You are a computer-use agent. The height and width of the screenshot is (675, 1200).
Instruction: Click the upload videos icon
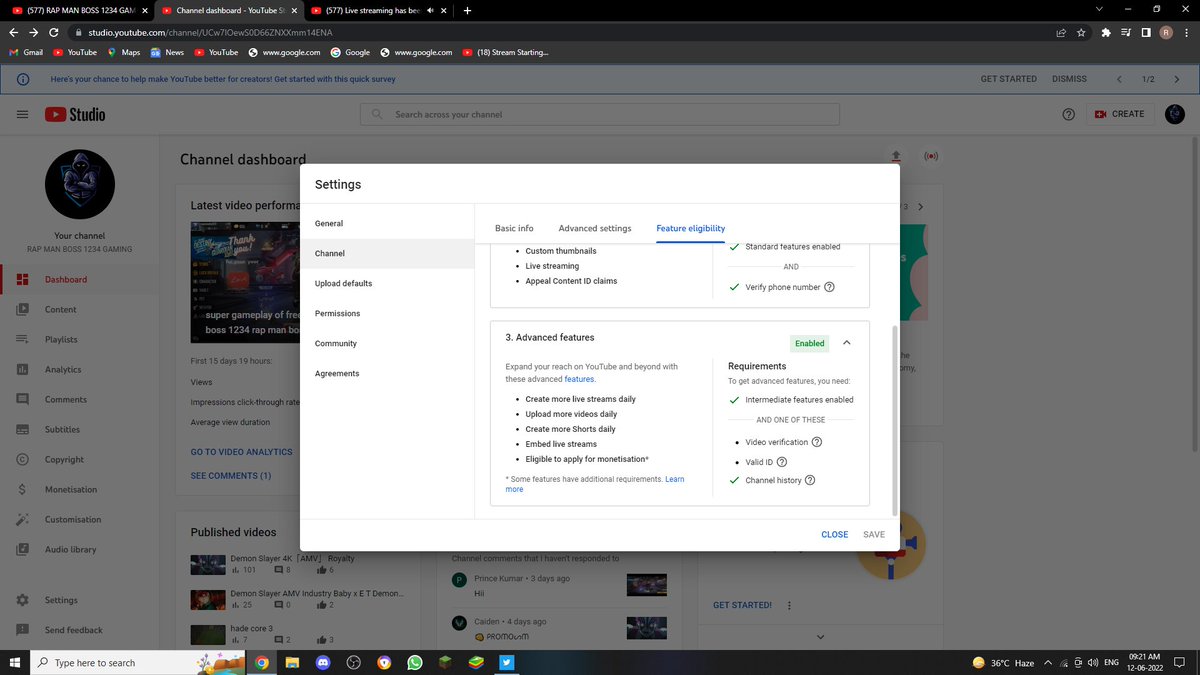pos(896,157)
